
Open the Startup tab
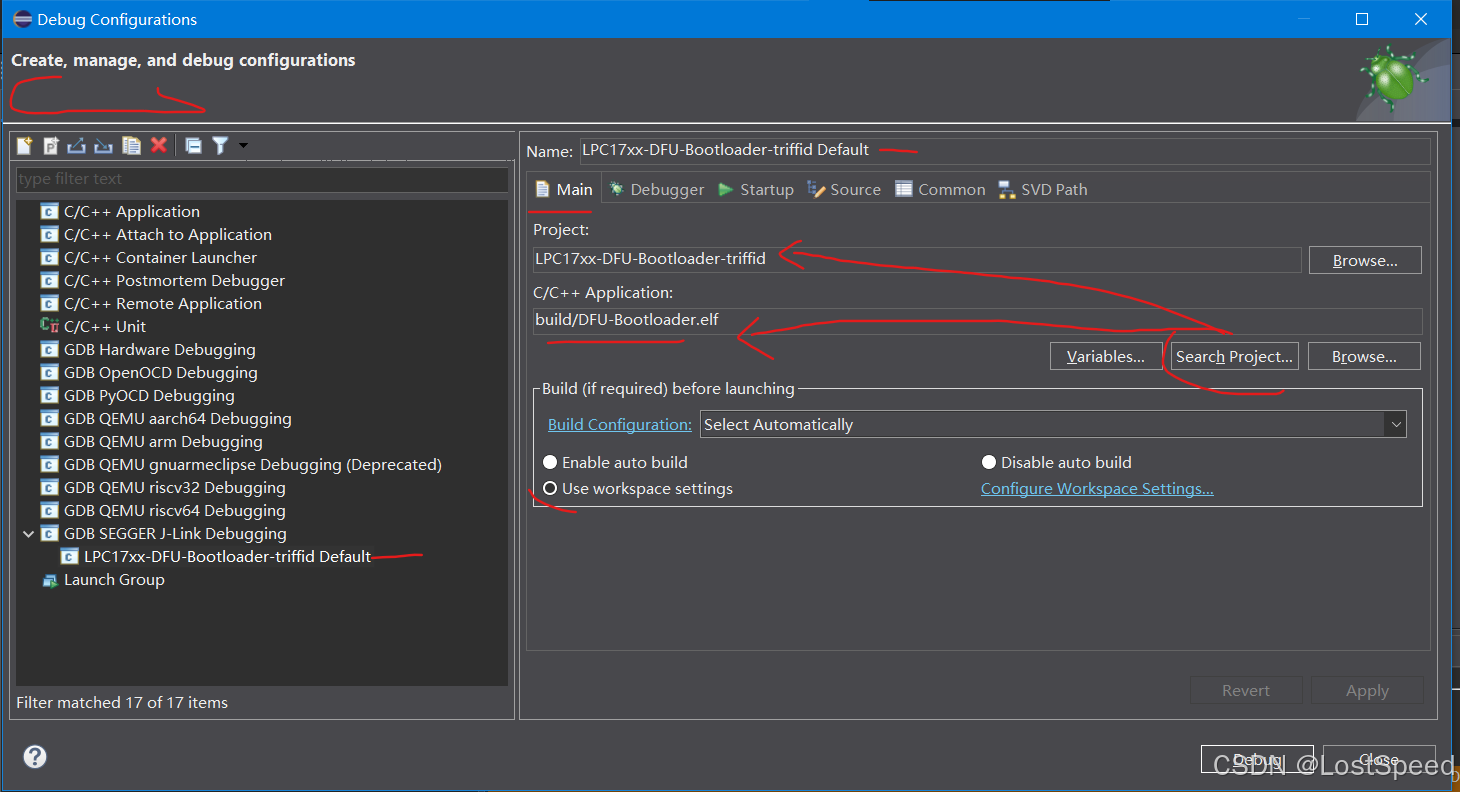pyautogui.click(x=756, y=189)
